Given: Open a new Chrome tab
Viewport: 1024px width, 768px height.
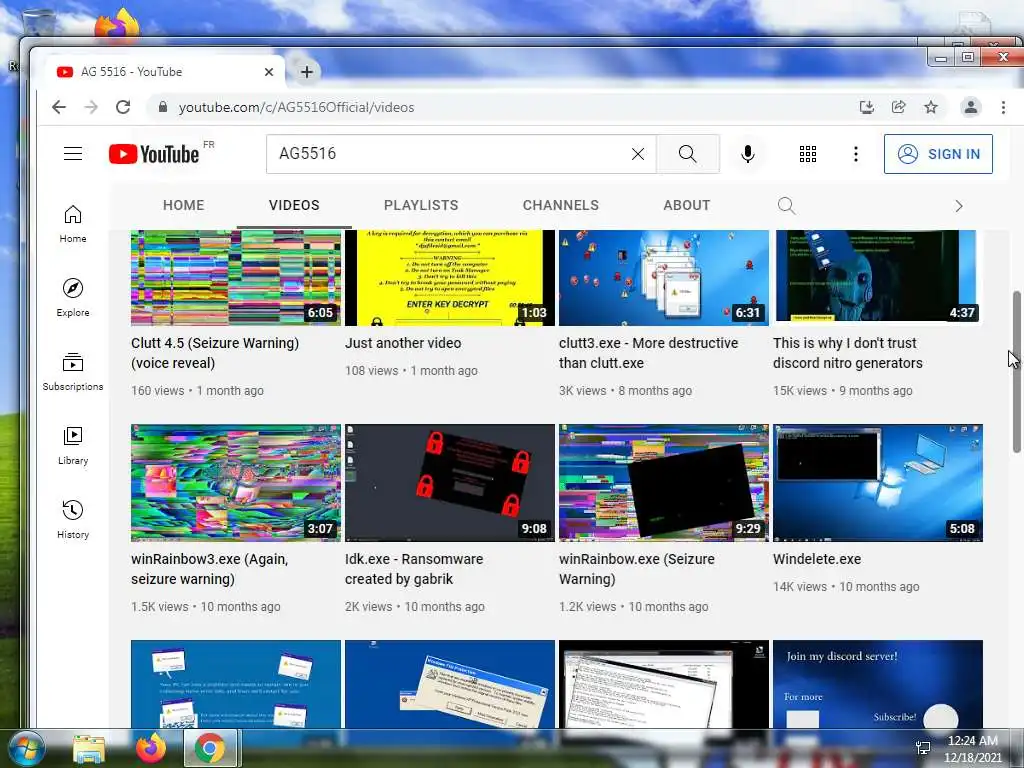Looking at the screenshot, I should 306,72.
